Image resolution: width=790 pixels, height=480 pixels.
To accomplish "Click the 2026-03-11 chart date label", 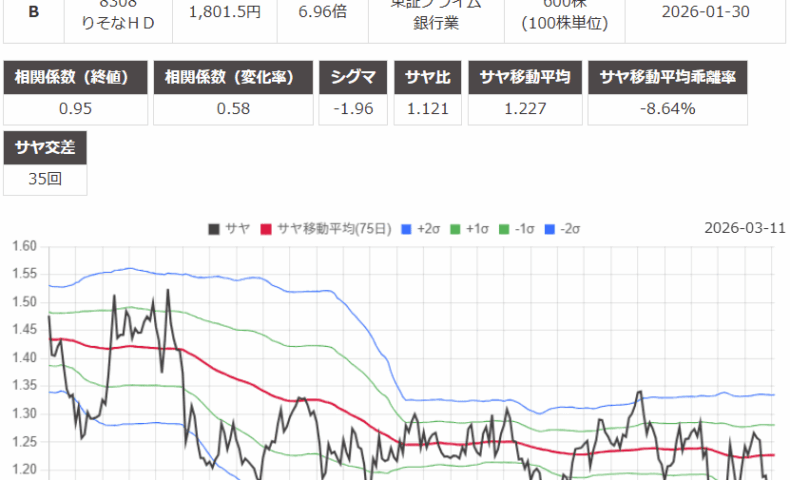I will (744, 228).
